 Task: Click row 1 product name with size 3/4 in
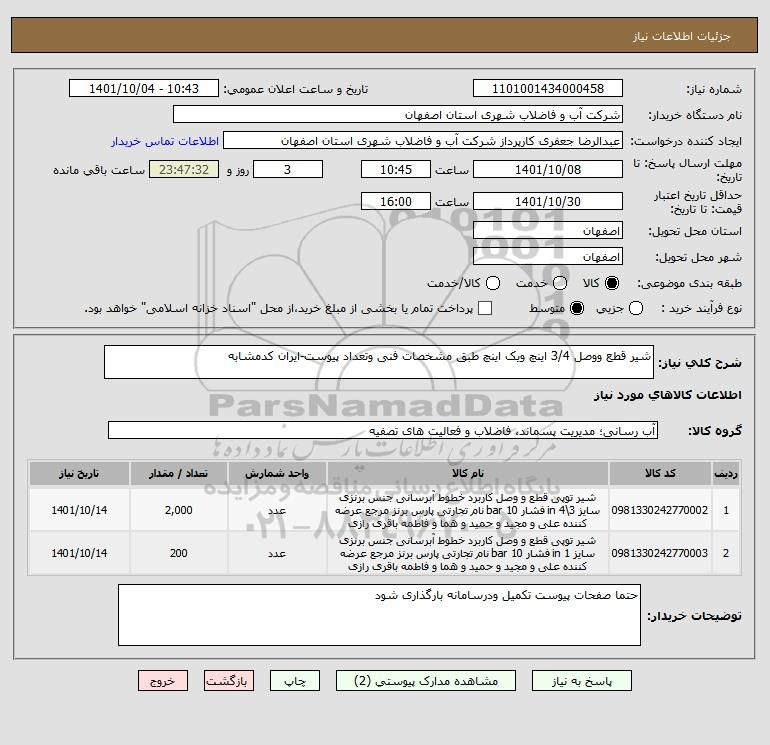468,510
